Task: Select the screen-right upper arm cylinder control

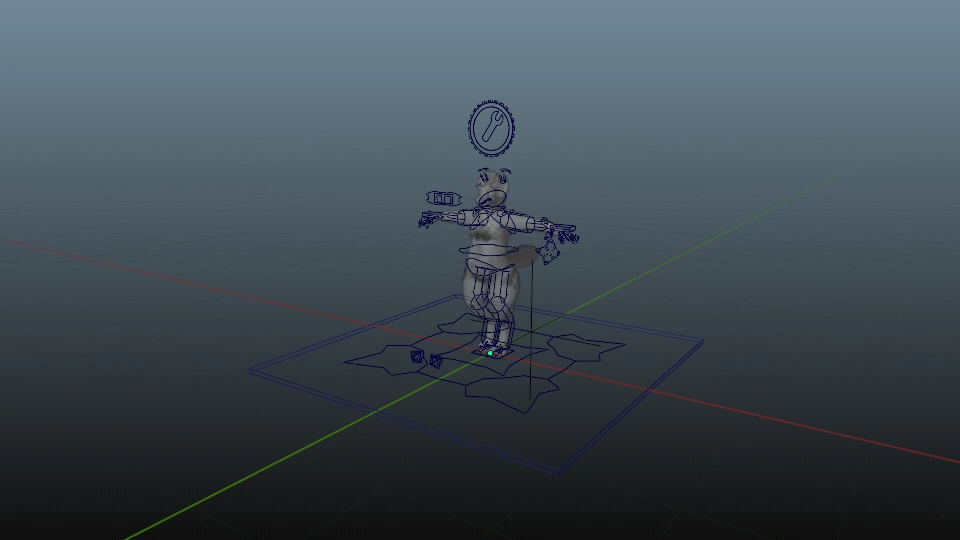Action: click(x=519, y=222)
